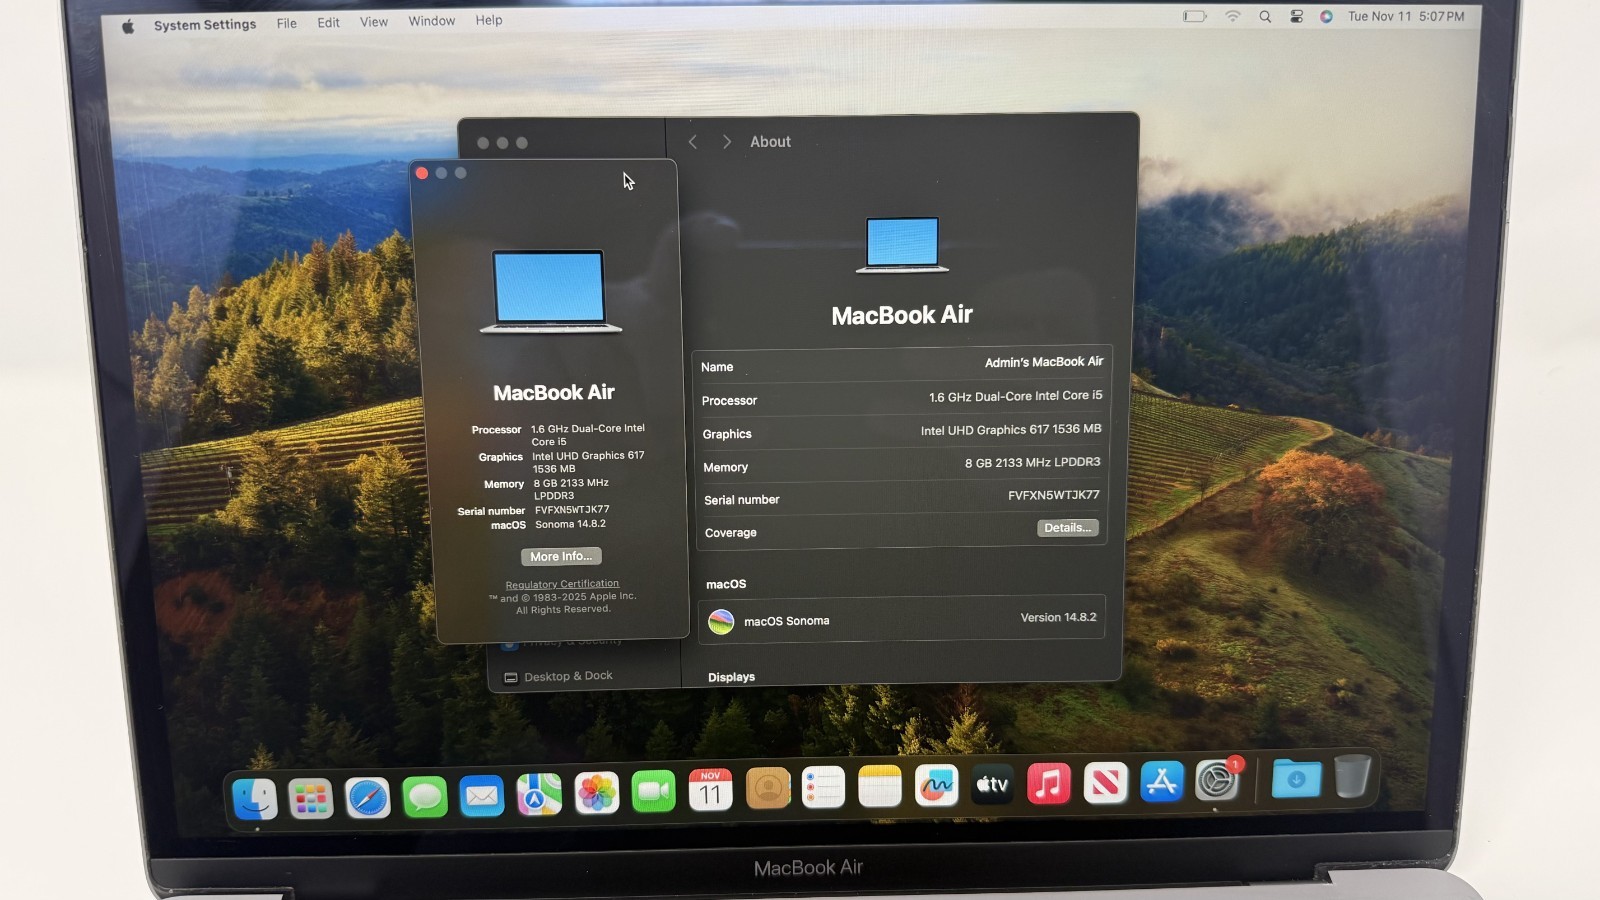
Task: Click the large "MacBook Air" heading in System Settings
Action: pos(902,315)
